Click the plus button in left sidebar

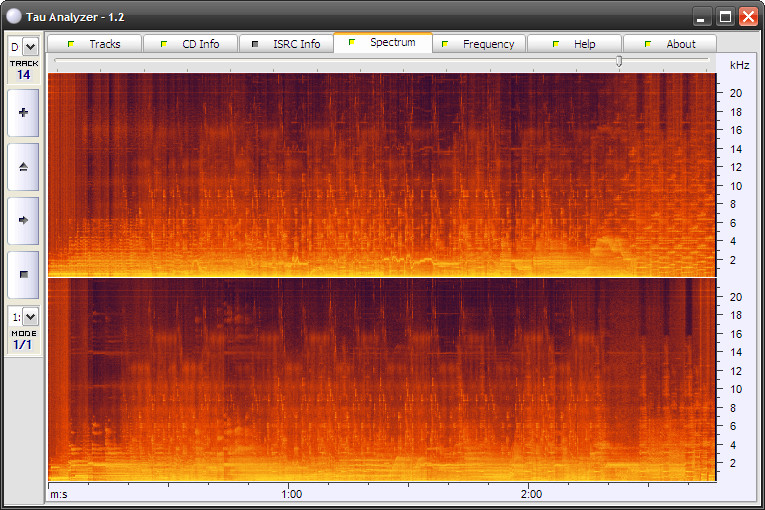point(23,113)
